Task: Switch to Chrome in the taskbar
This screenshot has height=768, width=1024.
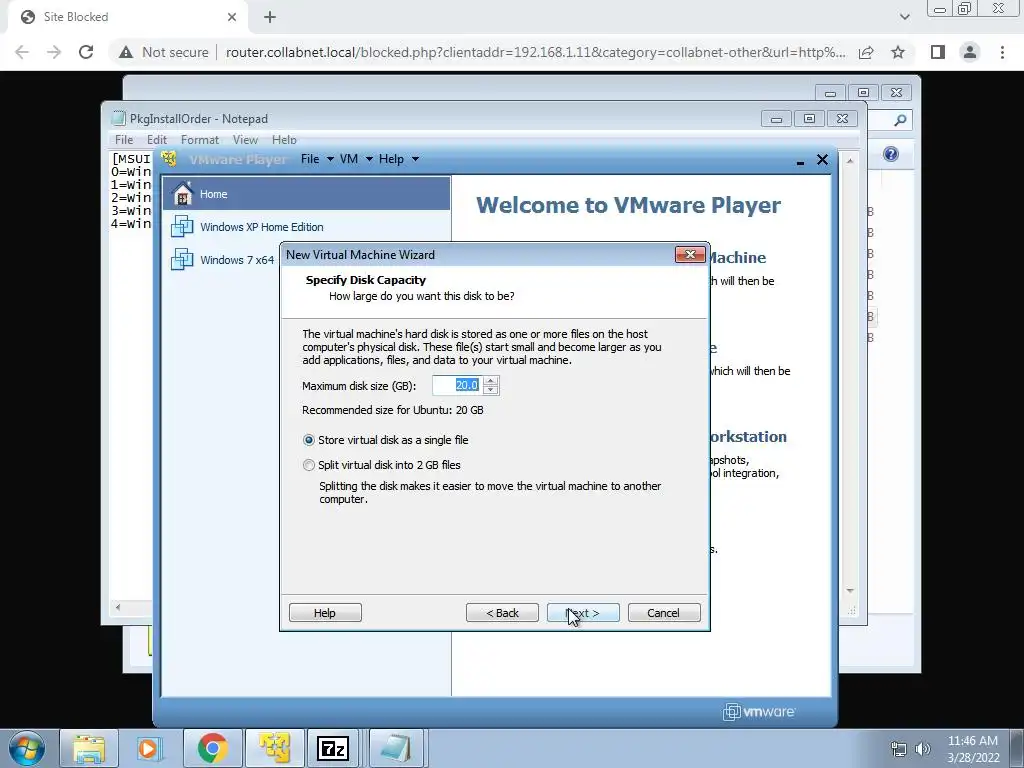Action: pyautogui.click(x=212, y=748)
